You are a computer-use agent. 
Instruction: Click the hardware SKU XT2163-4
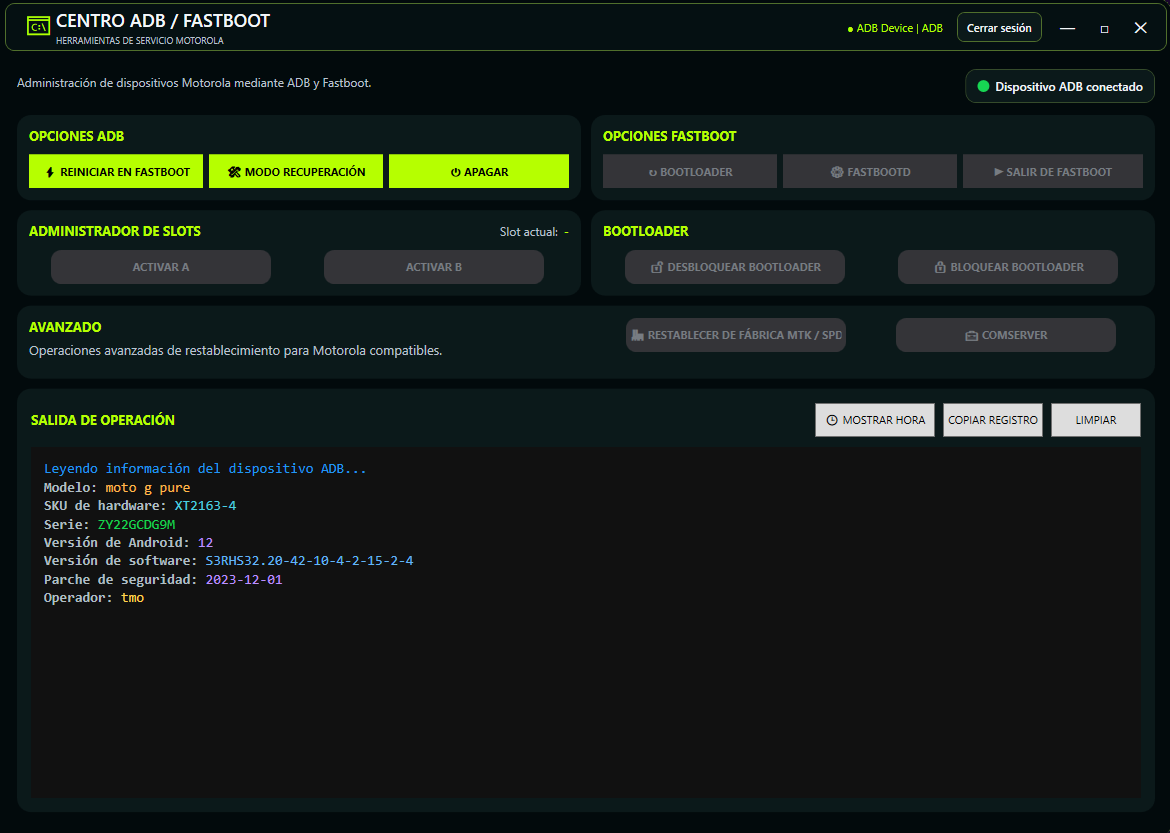205,505
